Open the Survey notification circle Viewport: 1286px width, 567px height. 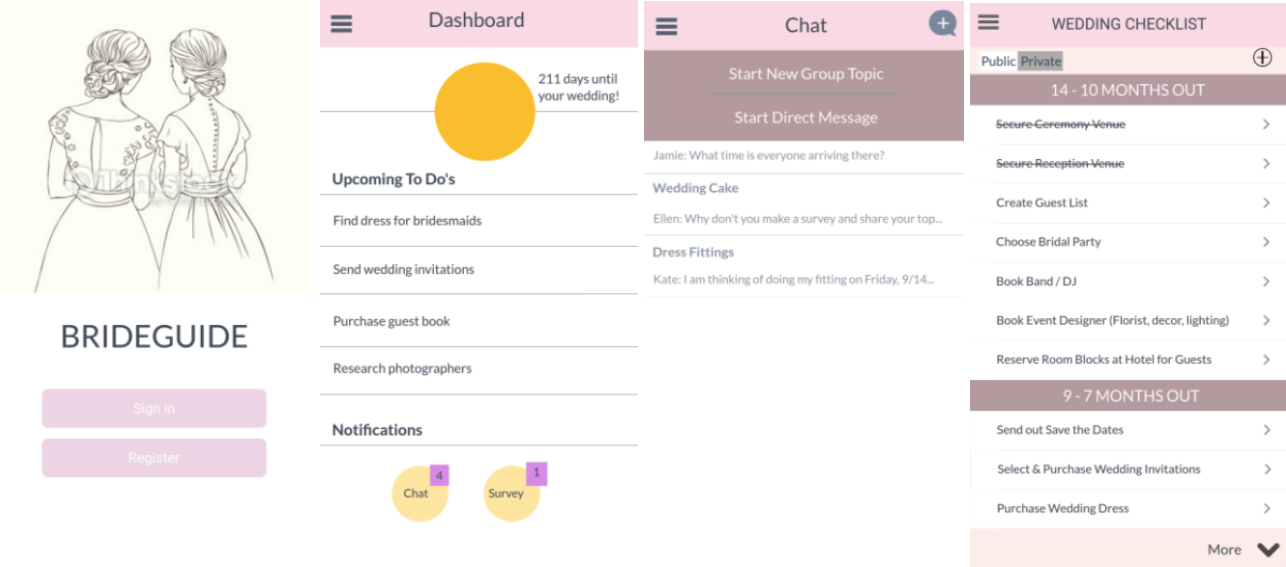click(511, 493)
